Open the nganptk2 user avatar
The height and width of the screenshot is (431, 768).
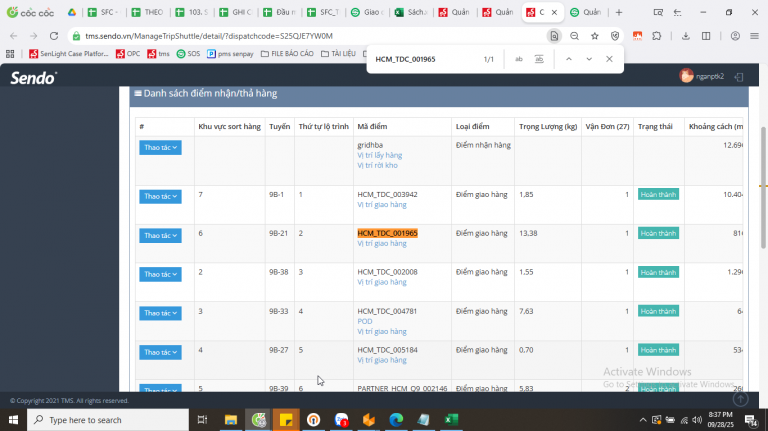686,75
